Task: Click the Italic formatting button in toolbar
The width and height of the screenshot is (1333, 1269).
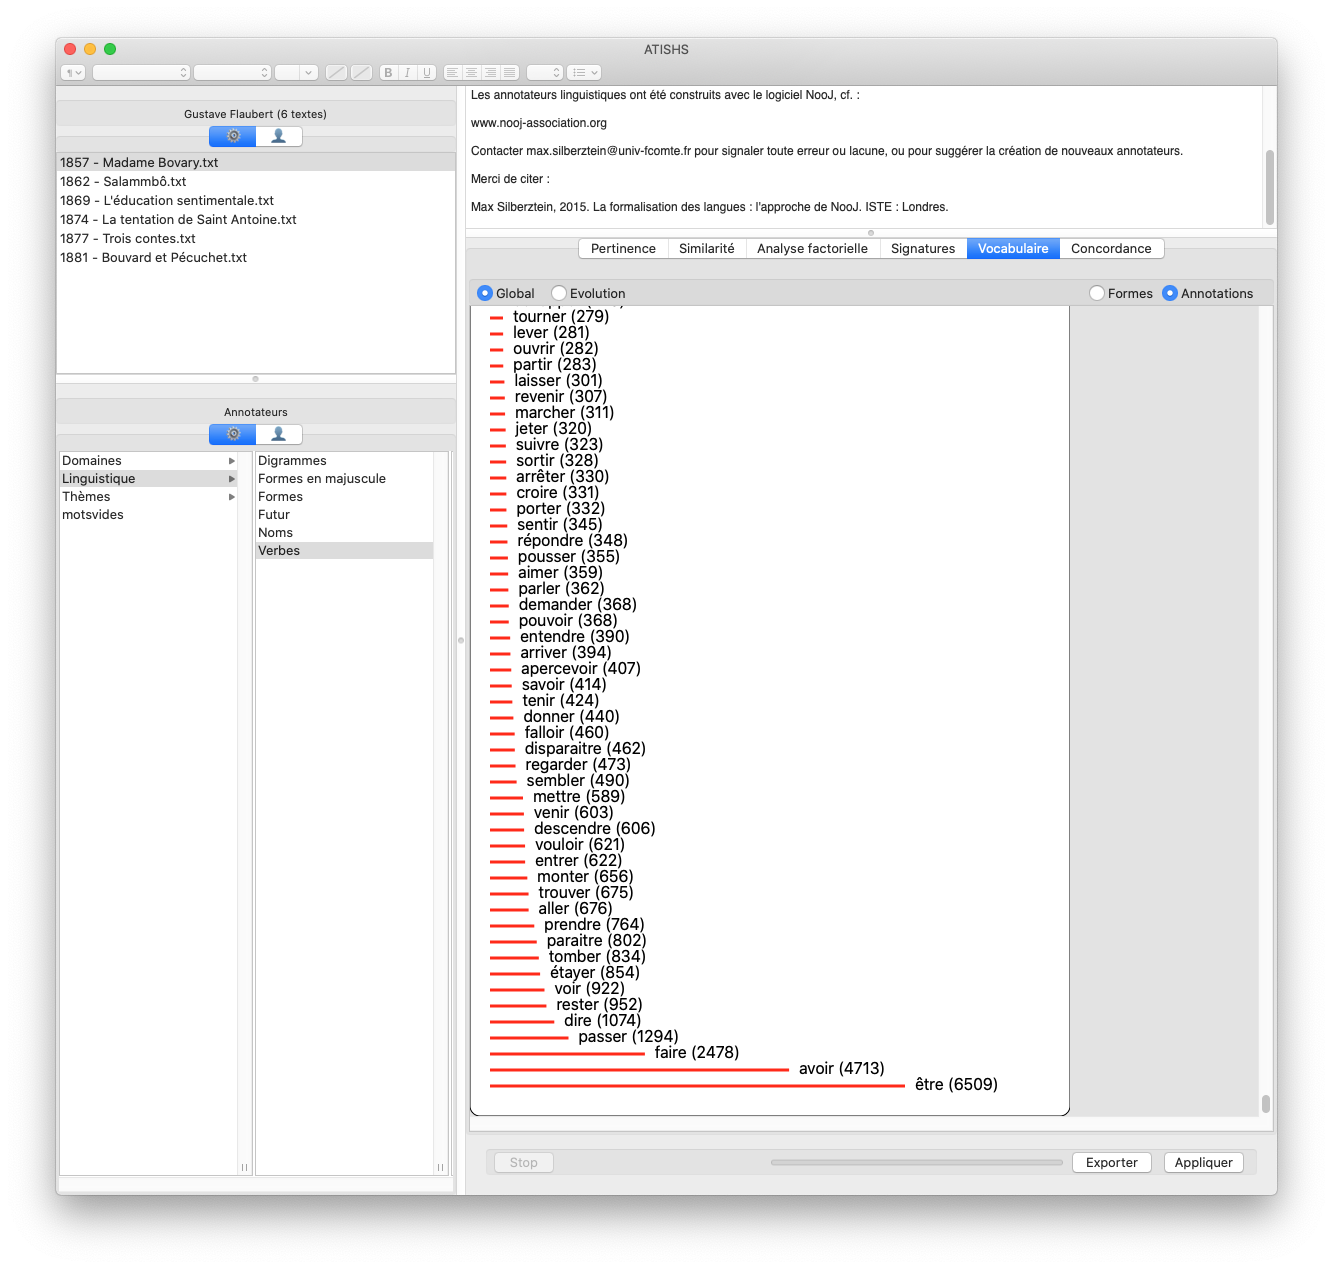Action: 407,73
